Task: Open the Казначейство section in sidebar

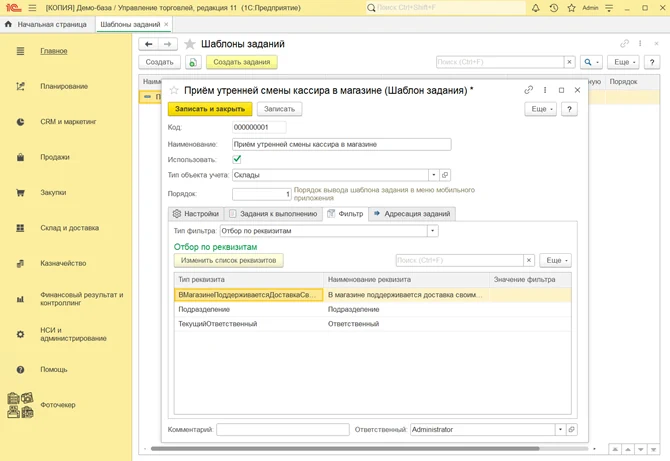Action: 61,264
